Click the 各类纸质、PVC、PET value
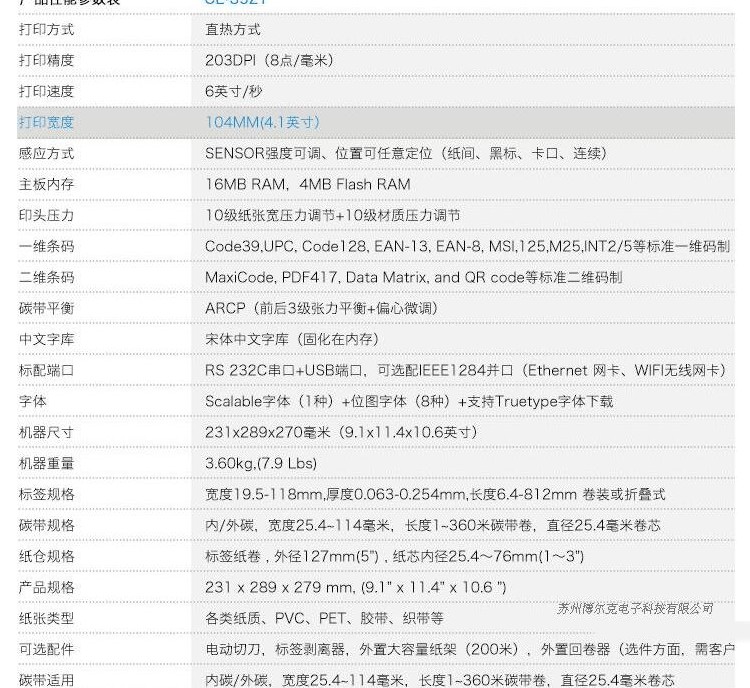 (x=324, y=618)
